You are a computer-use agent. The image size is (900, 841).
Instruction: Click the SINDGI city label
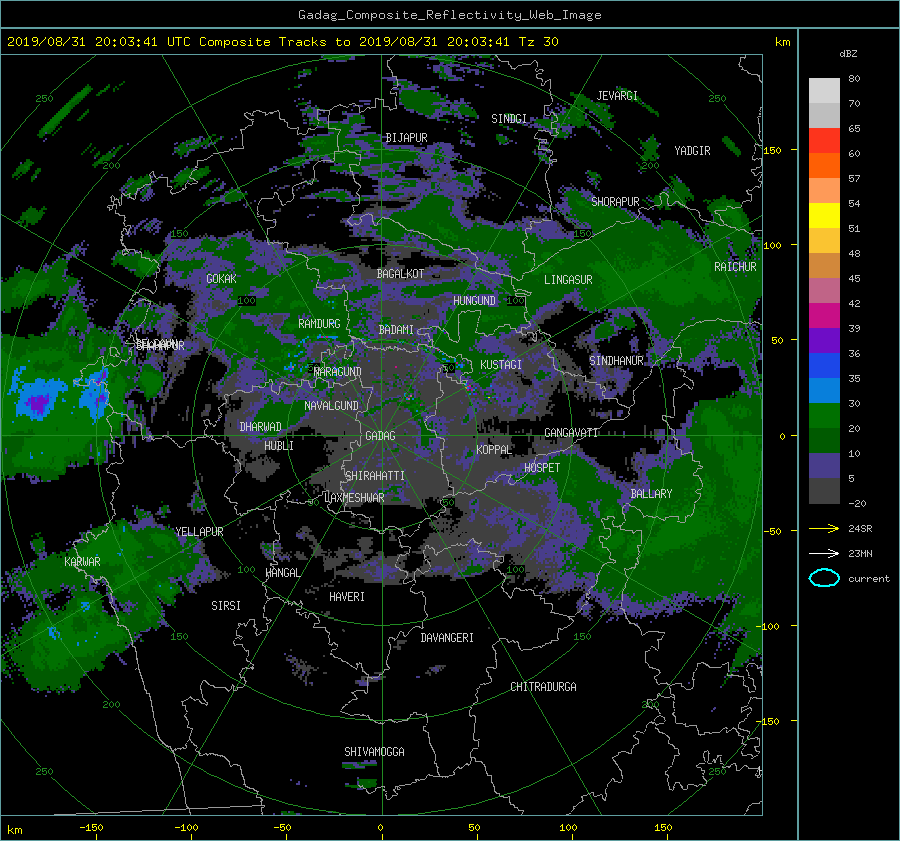point(509,119)
